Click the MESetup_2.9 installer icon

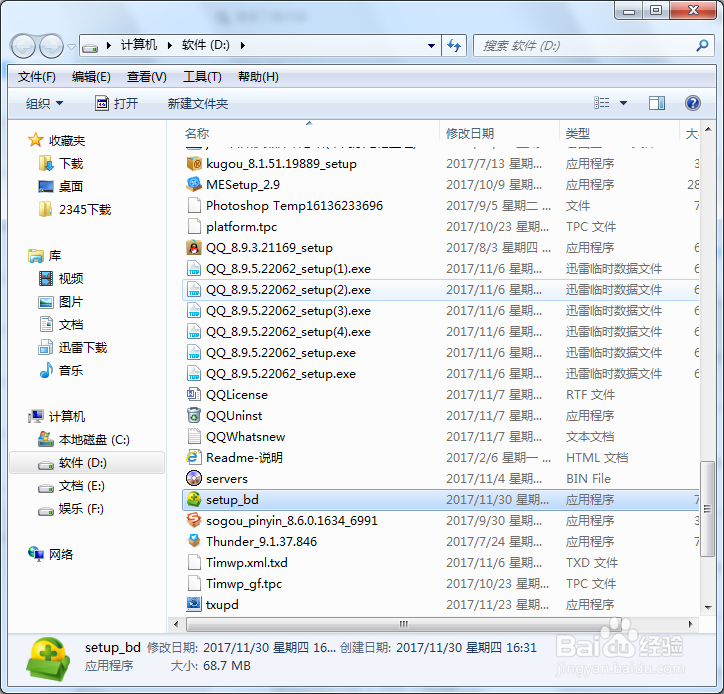[x=194, y=184]
